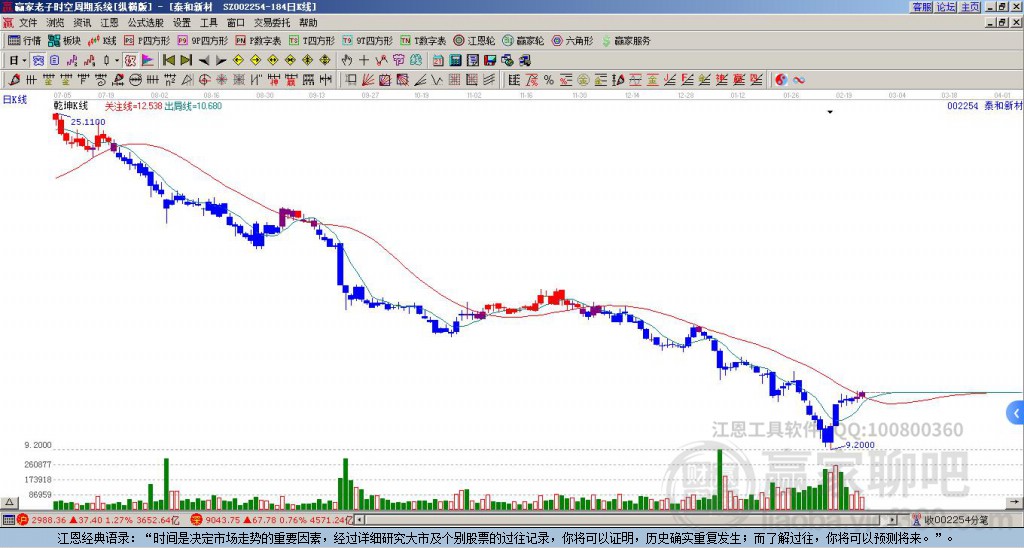1024x548 pixels.
Task: Click the black right-arrow move icon
Action: pyautogui.click(x=221, y=61)
